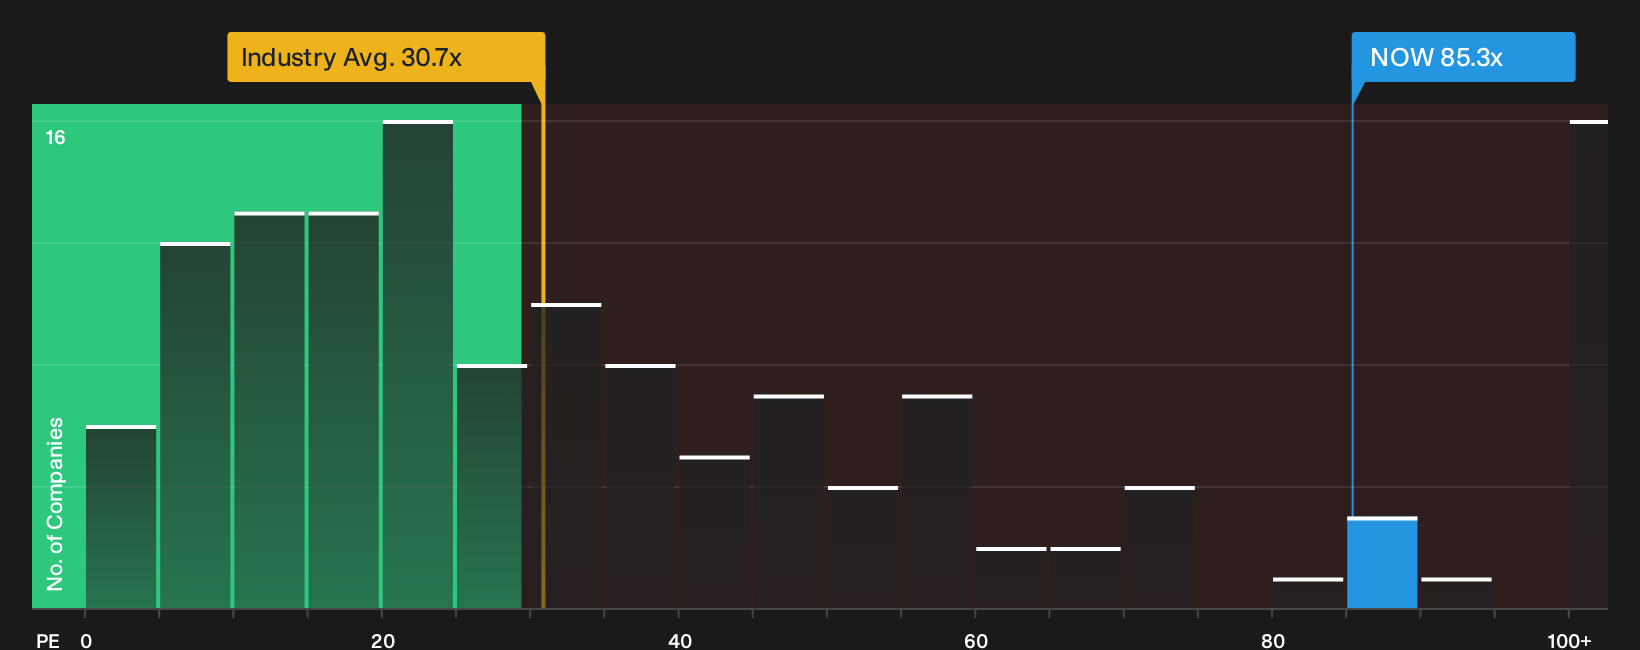Select the bar at PE 55-60

[937, 501]
